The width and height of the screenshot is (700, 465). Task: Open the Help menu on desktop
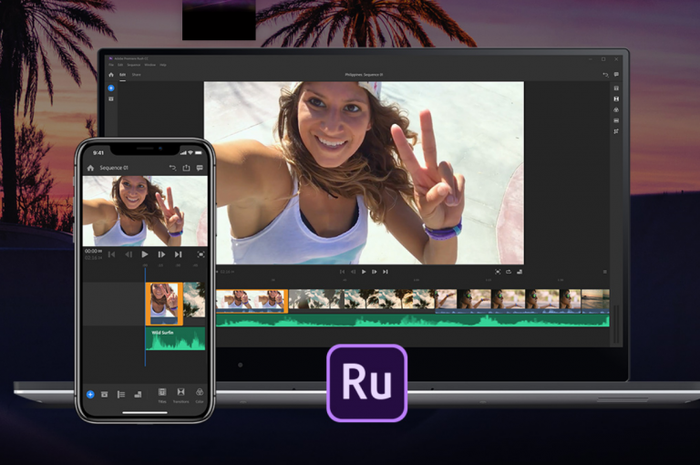(163, 65)
